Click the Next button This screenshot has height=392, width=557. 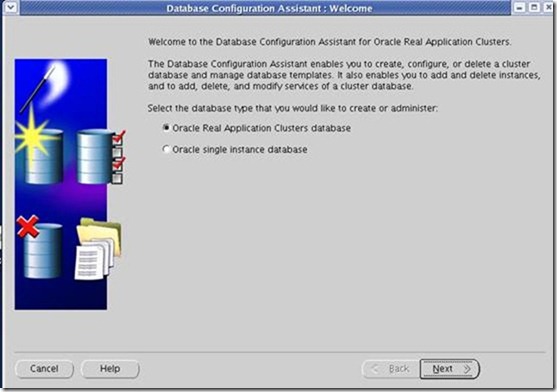coord(449,369)
